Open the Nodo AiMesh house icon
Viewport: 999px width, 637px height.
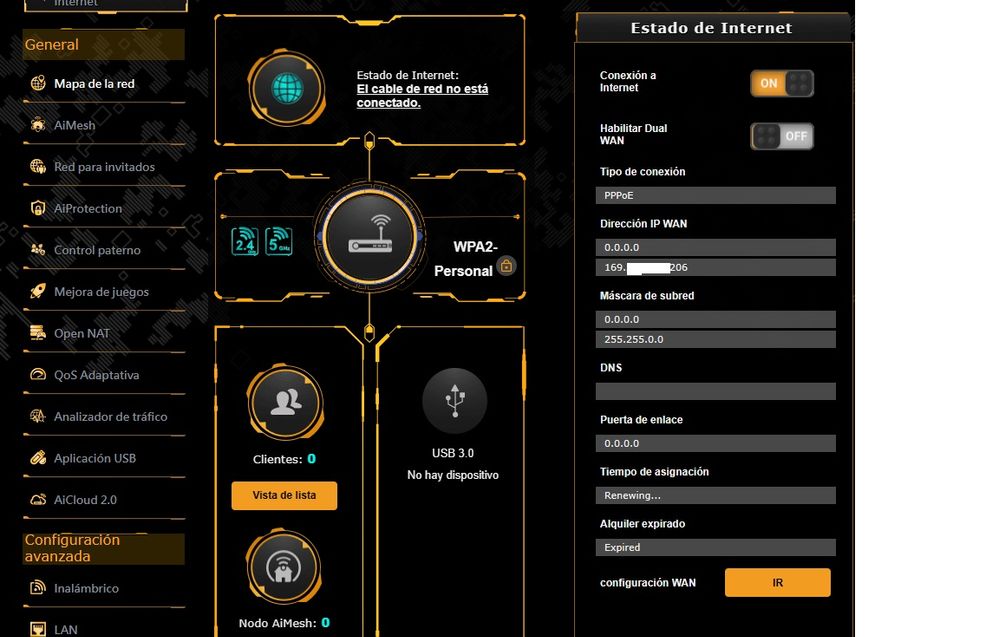(x=284, y=567)
